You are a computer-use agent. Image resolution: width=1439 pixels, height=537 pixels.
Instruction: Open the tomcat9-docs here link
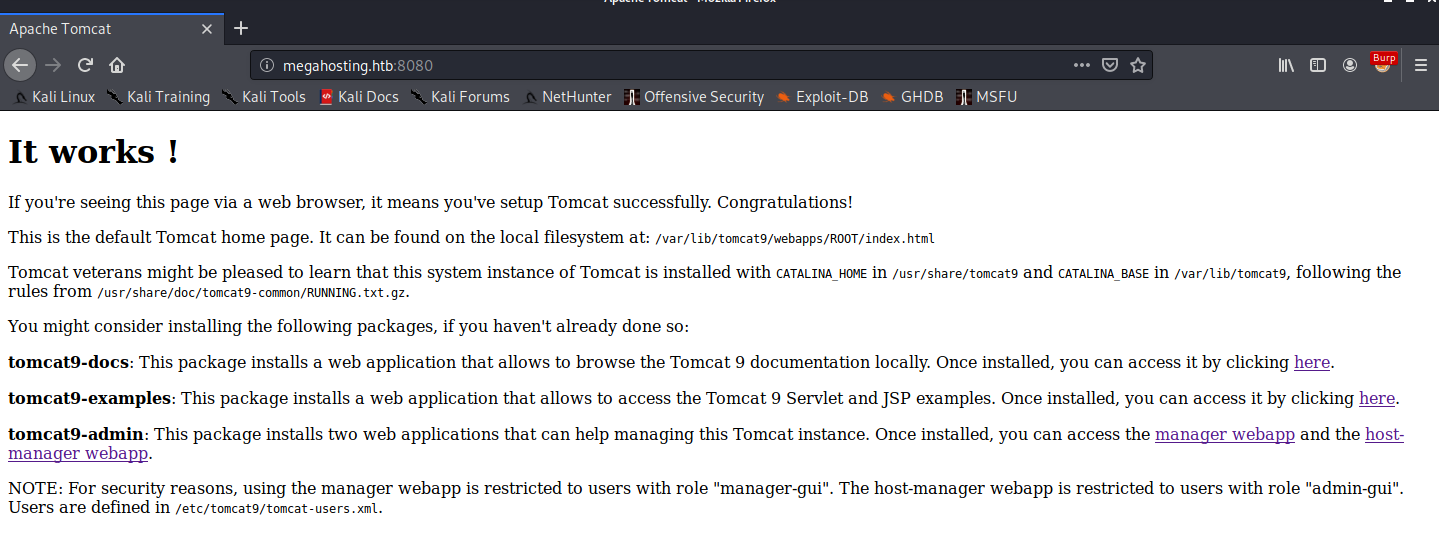(x=1312, y=362)
